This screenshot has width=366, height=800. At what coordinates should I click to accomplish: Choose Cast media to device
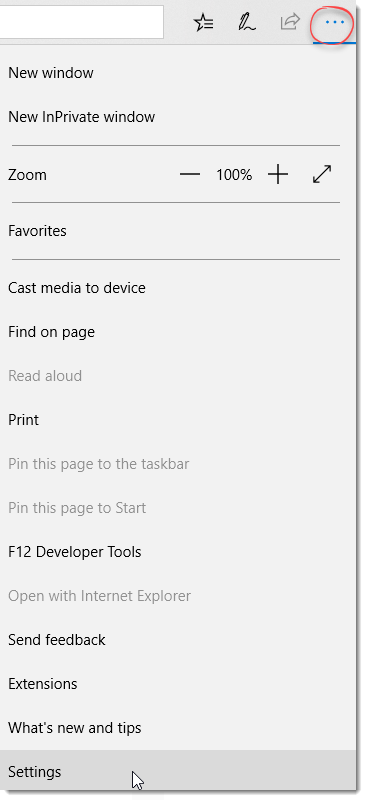[178, 288]
